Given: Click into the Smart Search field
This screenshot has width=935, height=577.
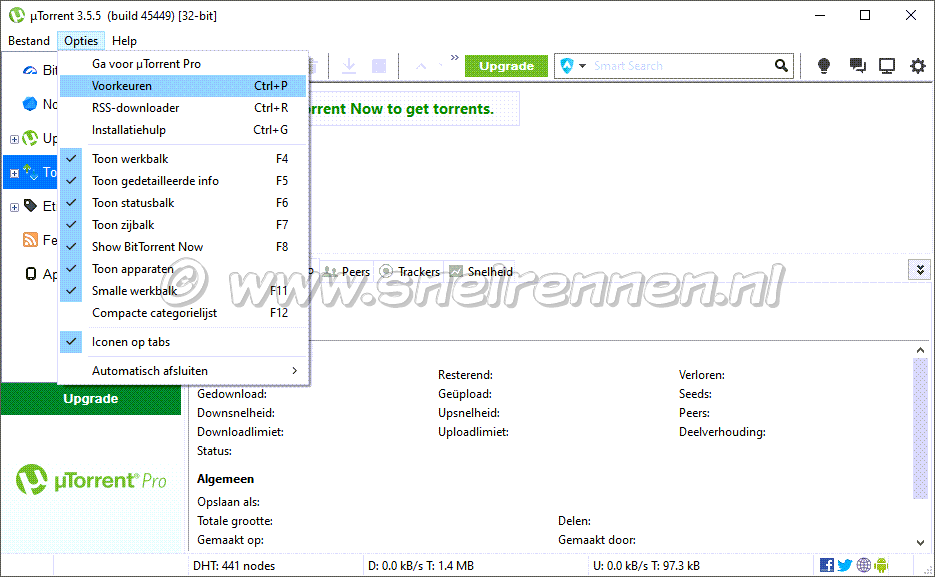Looking at the screenshot, I should (680, 66).
